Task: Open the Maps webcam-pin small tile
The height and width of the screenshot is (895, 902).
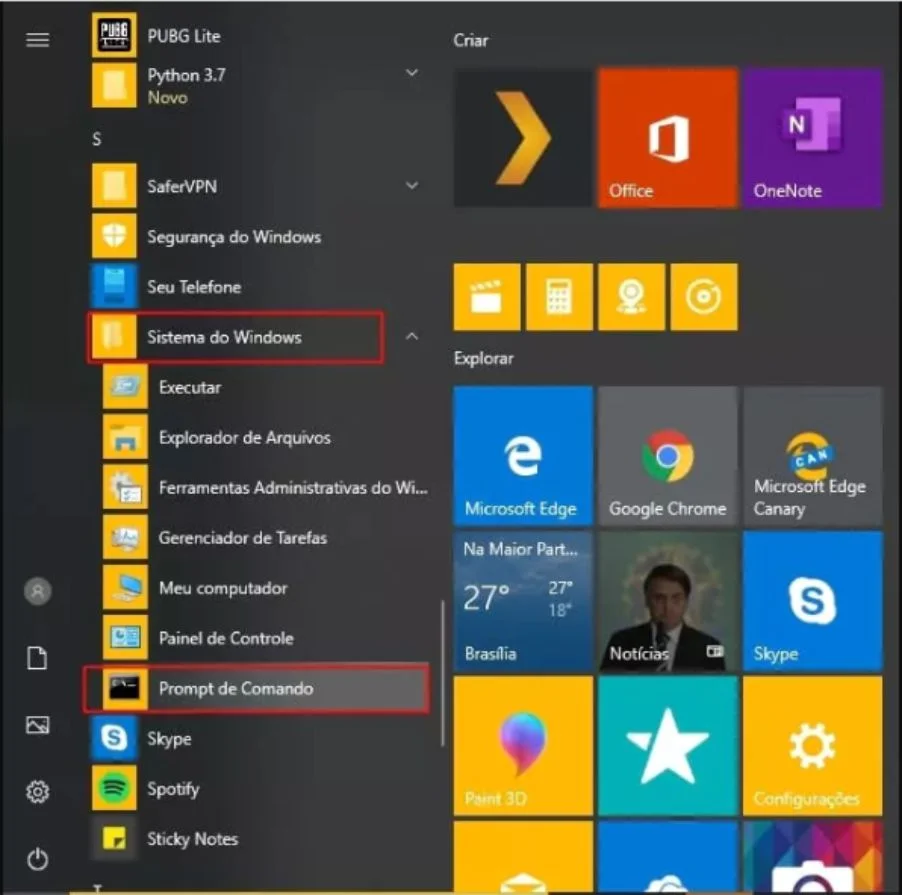Action: point(632,297)
